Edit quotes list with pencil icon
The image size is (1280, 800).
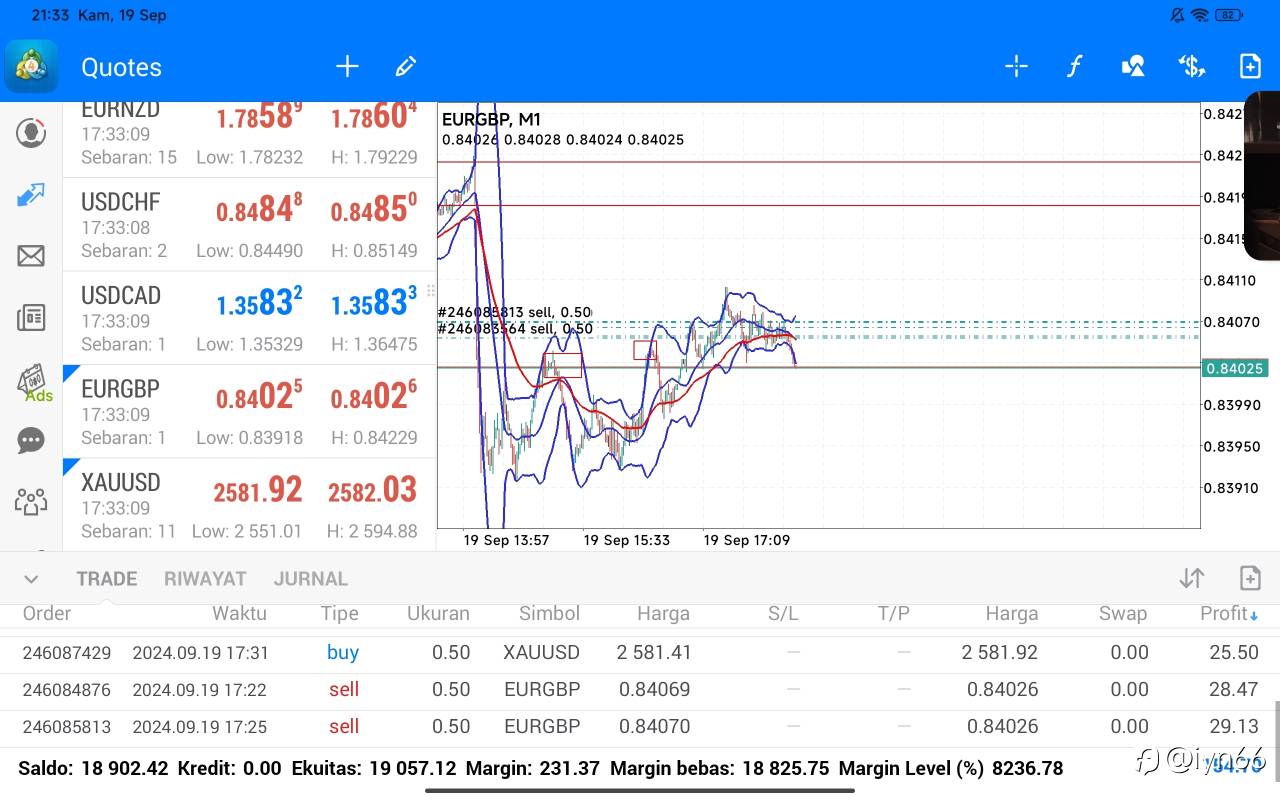tap(405, 67)
